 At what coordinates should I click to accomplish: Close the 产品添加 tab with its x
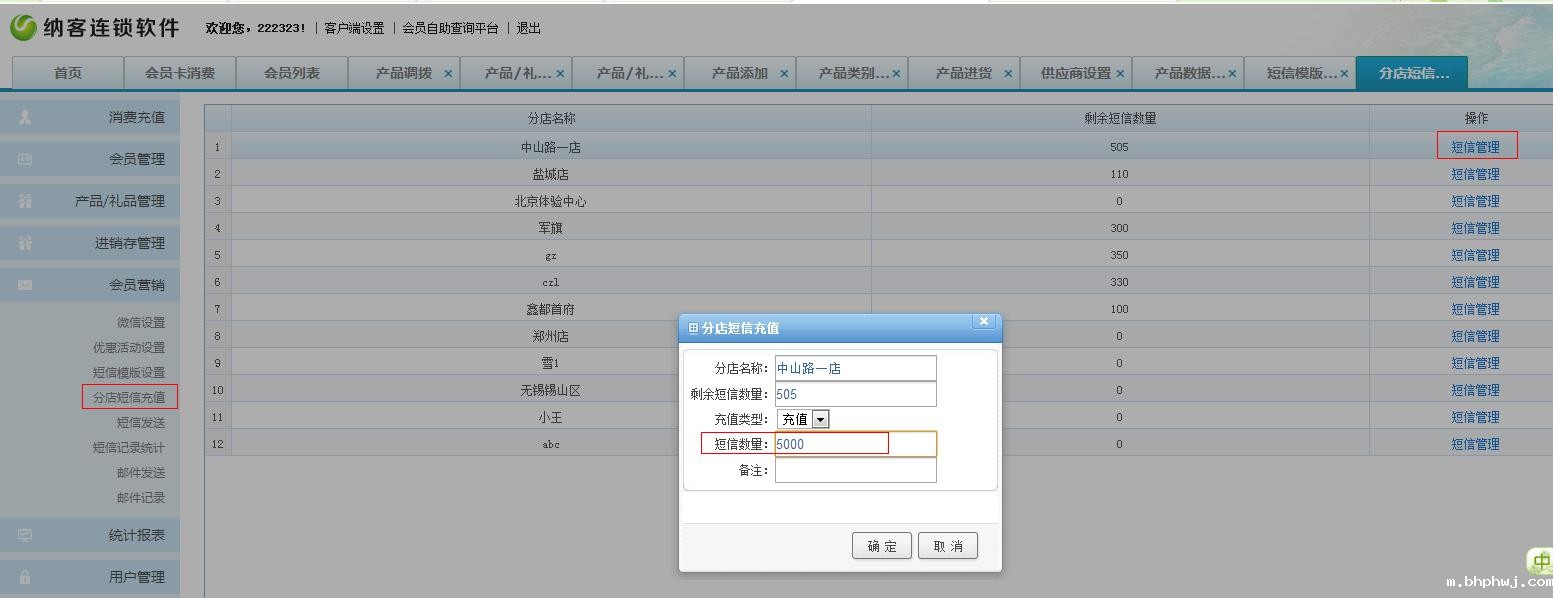coord(784,73)
